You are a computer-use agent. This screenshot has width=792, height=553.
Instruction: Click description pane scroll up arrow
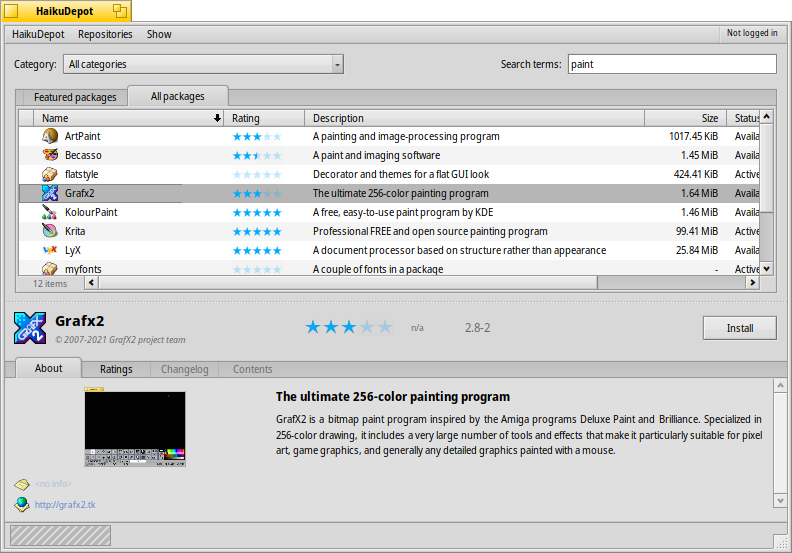[x=780, y=385]
